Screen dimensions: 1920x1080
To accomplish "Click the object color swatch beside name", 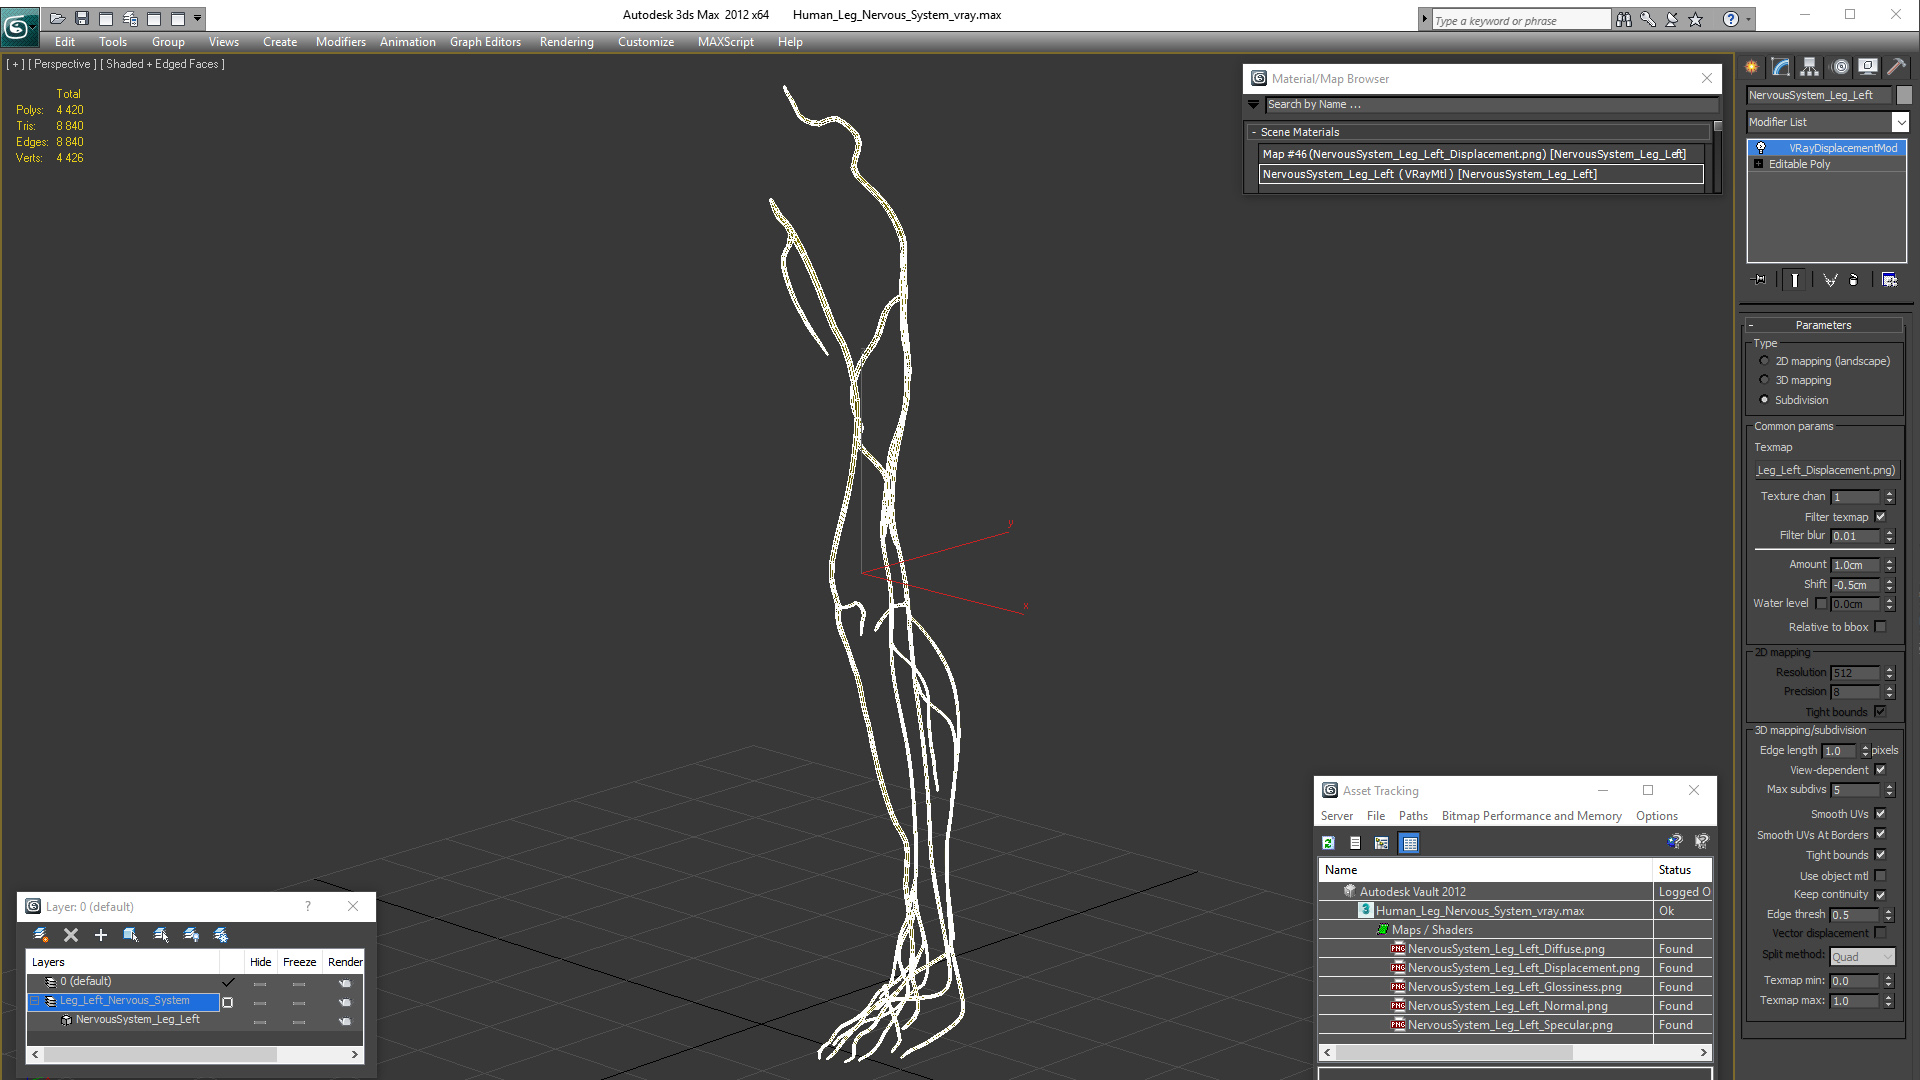I will click(x=1904, y=95).
